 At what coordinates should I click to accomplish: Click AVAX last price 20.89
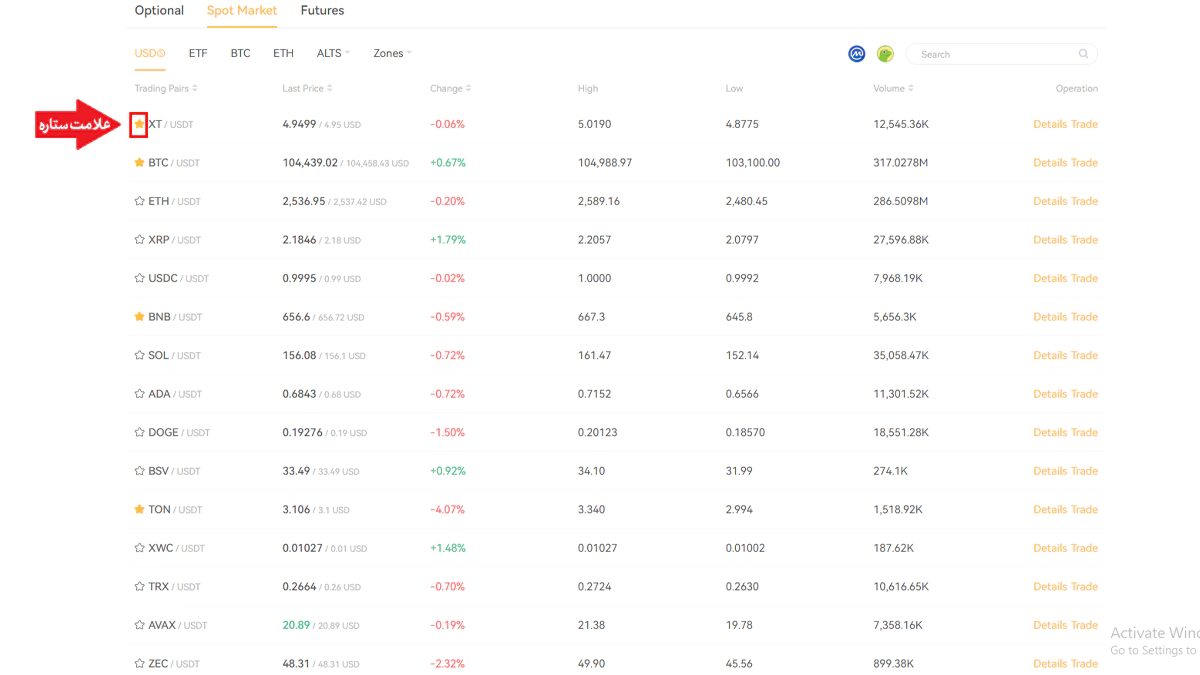pos(296,625)
